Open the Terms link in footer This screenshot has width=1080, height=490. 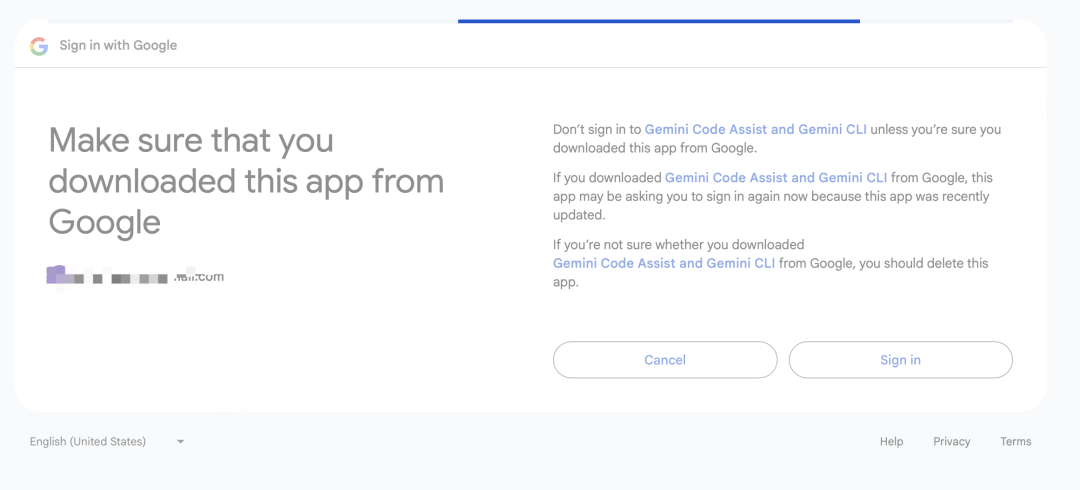(1016, 442)
